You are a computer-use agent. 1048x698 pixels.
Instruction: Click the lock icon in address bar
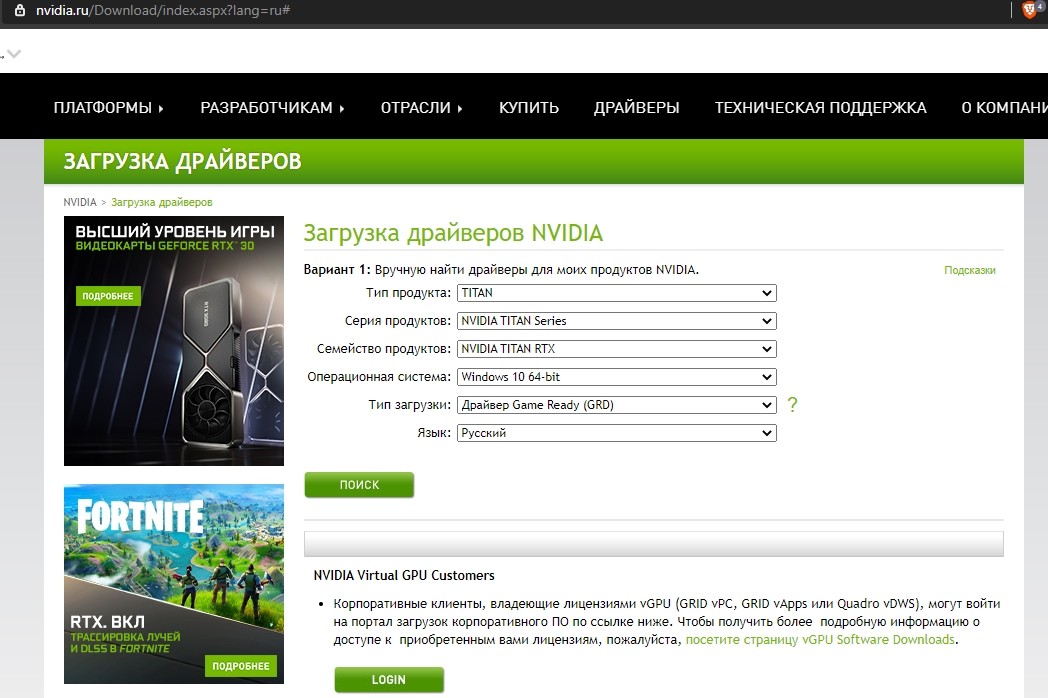coord(20,10)
